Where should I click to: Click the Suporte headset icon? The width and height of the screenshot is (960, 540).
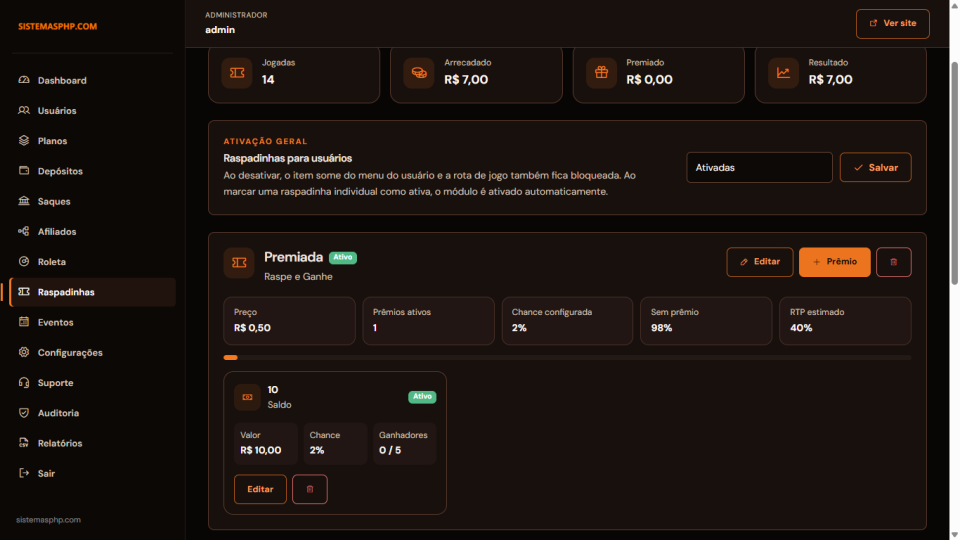coord(24,382)
